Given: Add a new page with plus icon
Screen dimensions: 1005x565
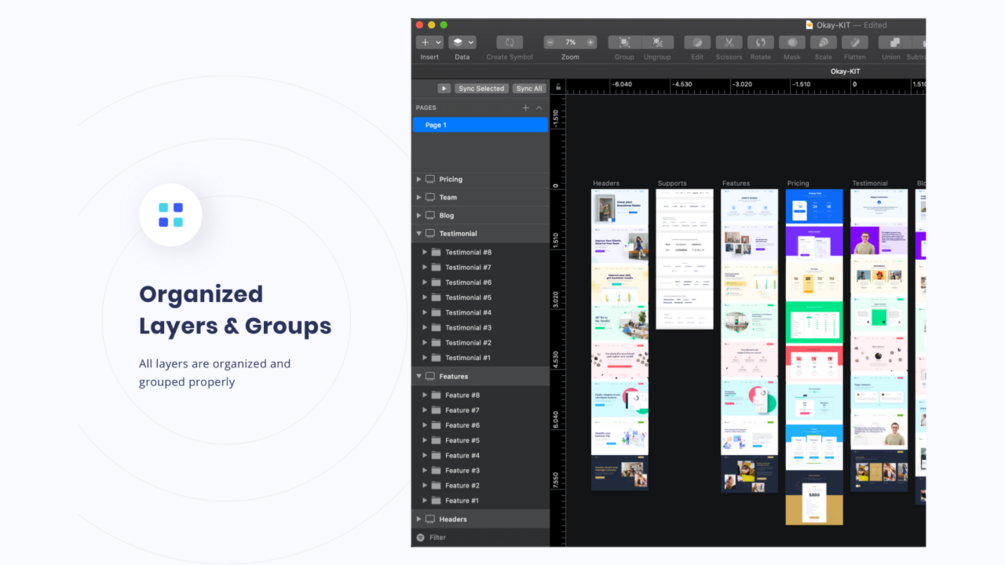Looking at the screenshot, I should (526, 108).
